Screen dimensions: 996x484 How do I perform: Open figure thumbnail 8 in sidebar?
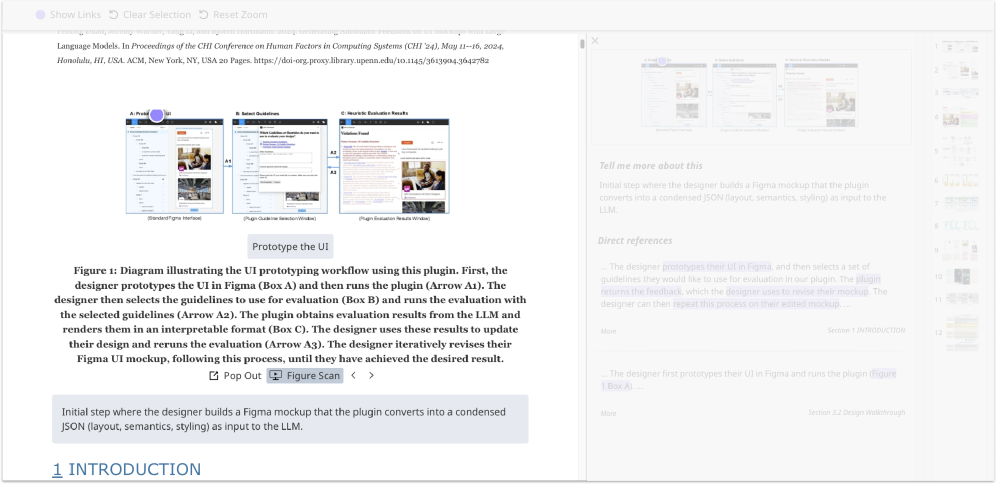960,225
